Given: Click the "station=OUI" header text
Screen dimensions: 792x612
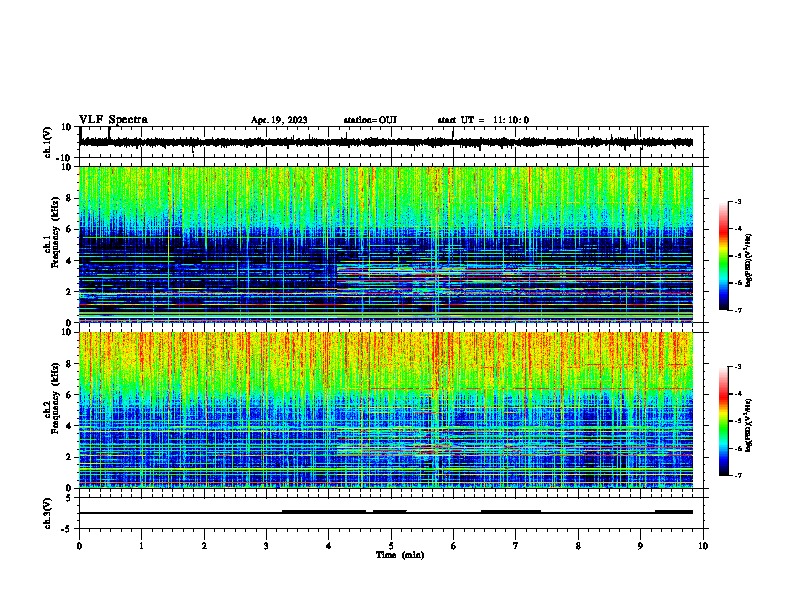Looking at the screenshot, I should click(370, 120).
